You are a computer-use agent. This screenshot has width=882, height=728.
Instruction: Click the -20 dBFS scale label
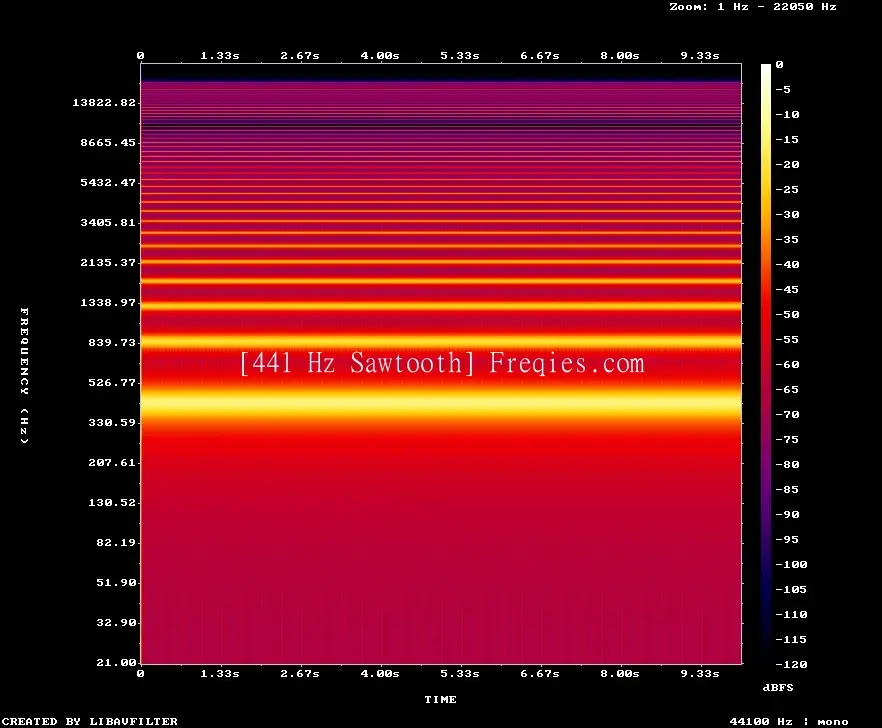click(x=787, y=164)
